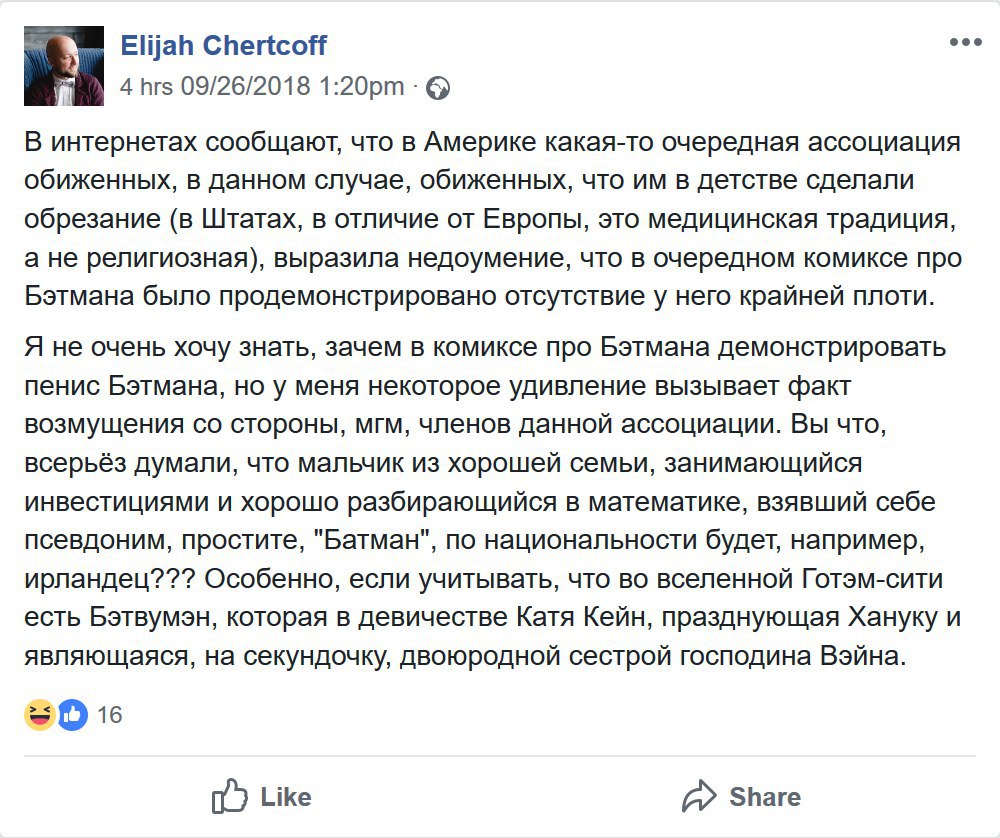Image resolution: width=1000 pixels, height=838 pixels.
Task: Click the thumbs-up icon beside Like
Action: (229, 796)
